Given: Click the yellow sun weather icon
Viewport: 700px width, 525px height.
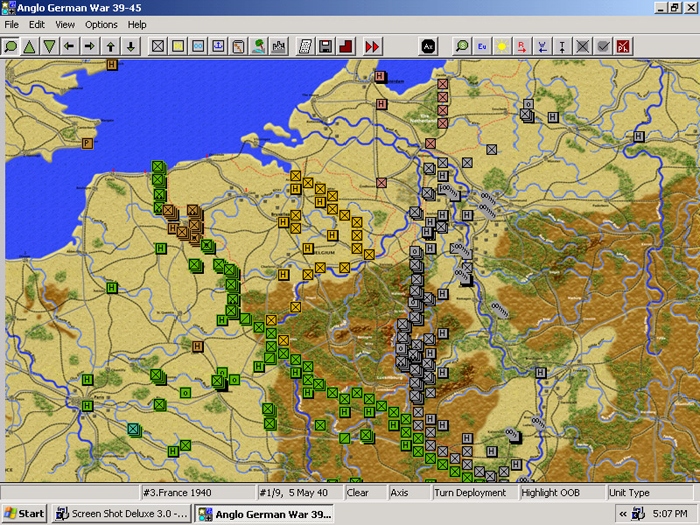Looking at the screenshot, I should click(x=502, y=46).
